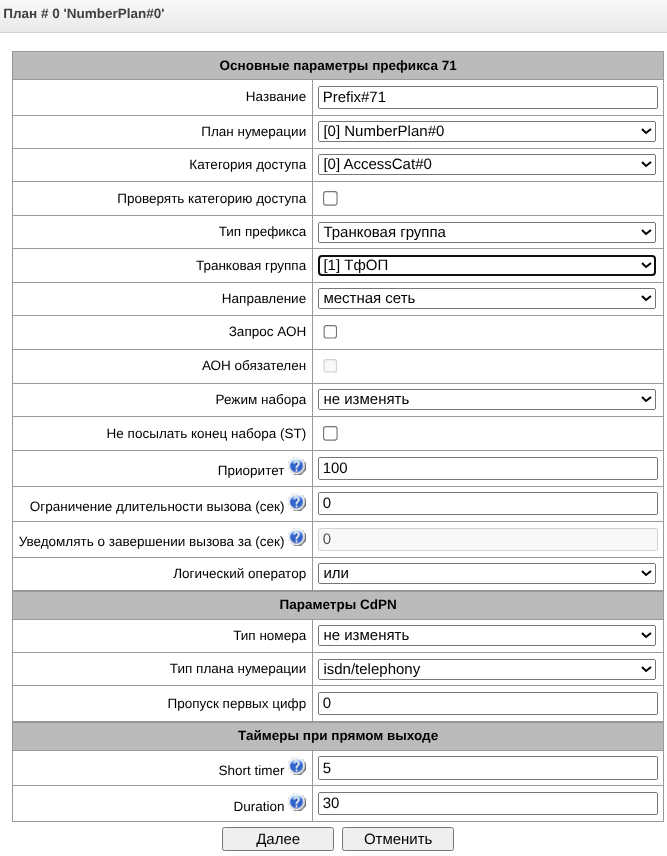Click the Название text field
This screenshot has height=856, width=667.
[x=487, y=97]
